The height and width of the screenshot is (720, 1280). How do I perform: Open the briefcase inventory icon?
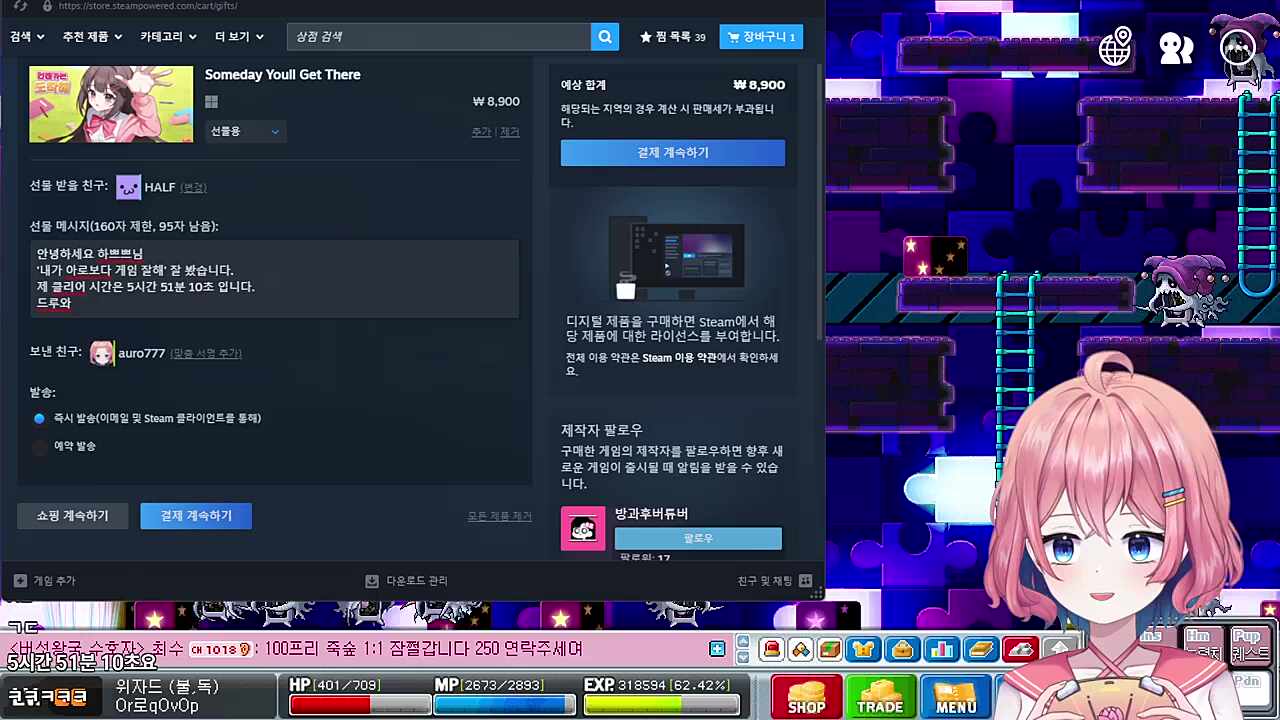point(902,650)
